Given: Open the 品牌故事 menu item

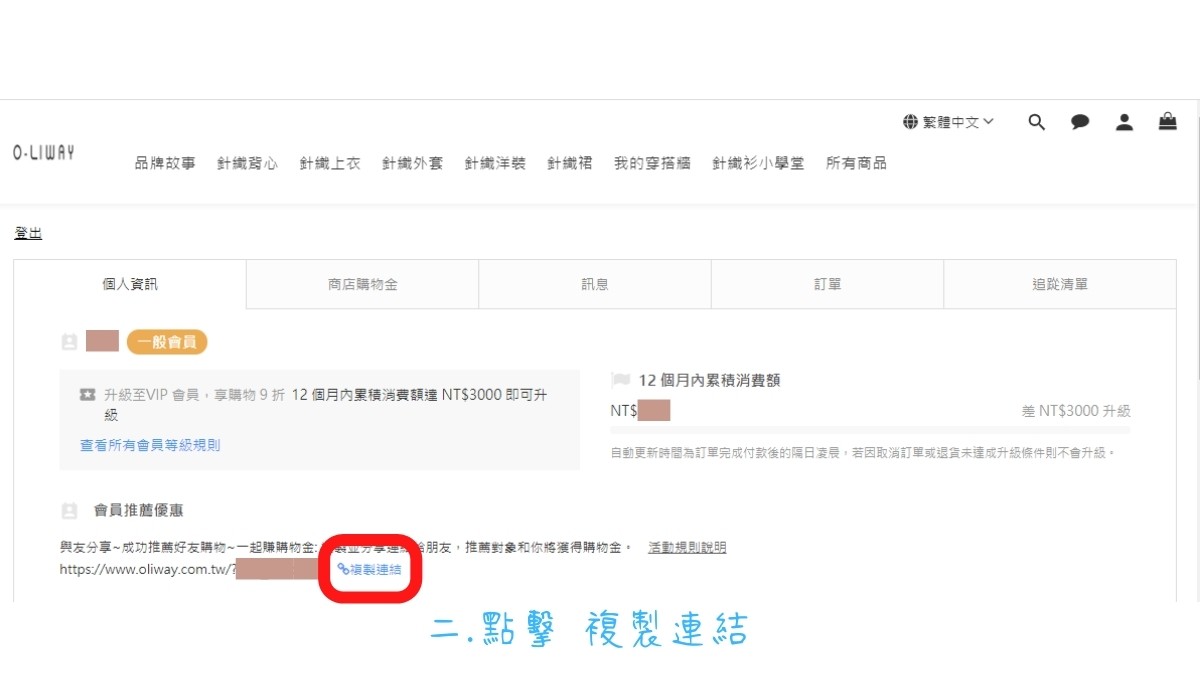Looking at the screenshot, I should pyautogui.click(x=165, y=163).
